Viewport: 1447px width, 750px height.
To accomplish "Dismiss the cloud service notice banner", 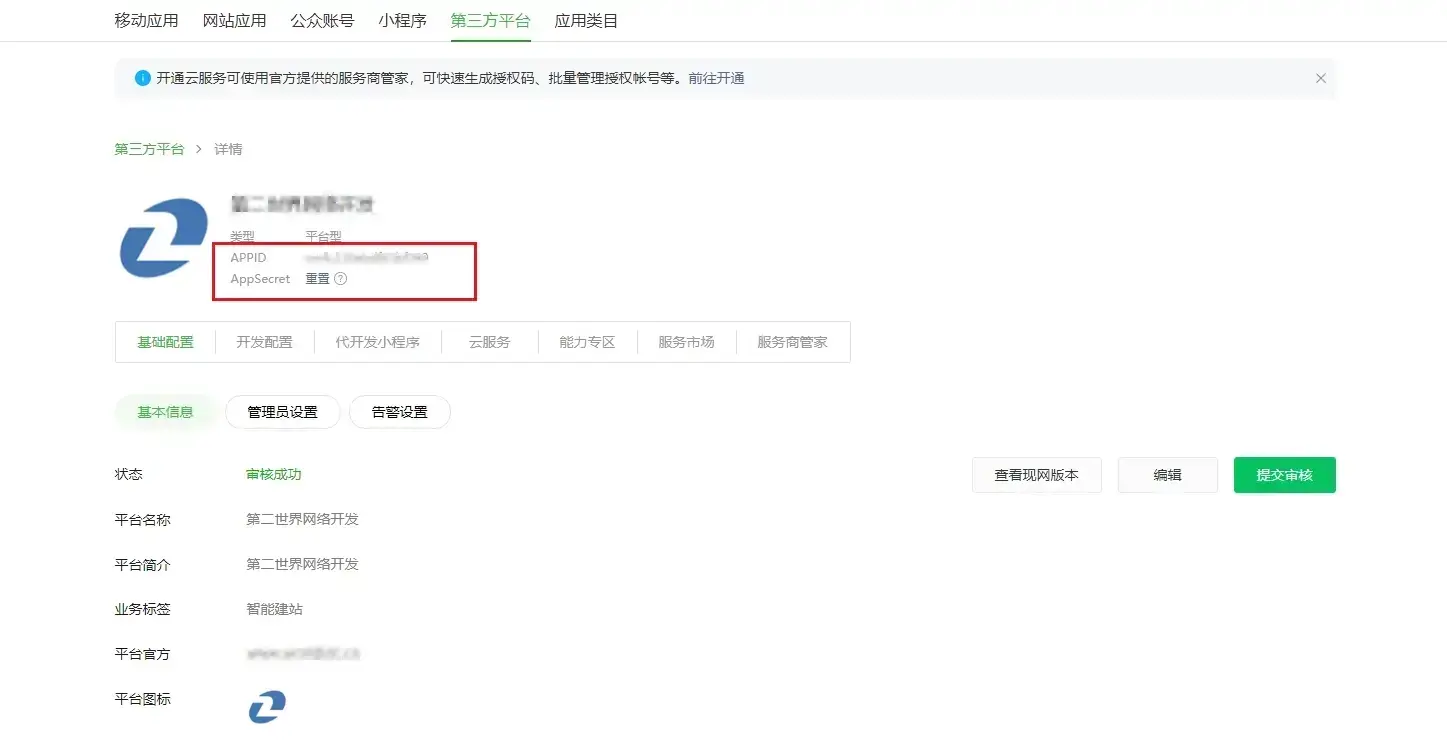I will point(1320,78).
